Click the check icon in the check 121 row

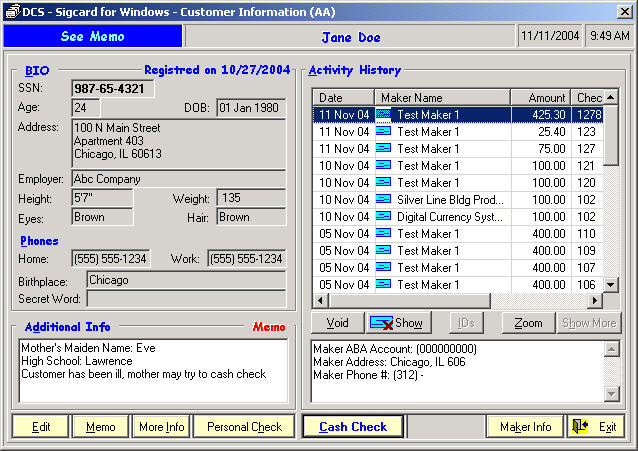click(383, 165)
